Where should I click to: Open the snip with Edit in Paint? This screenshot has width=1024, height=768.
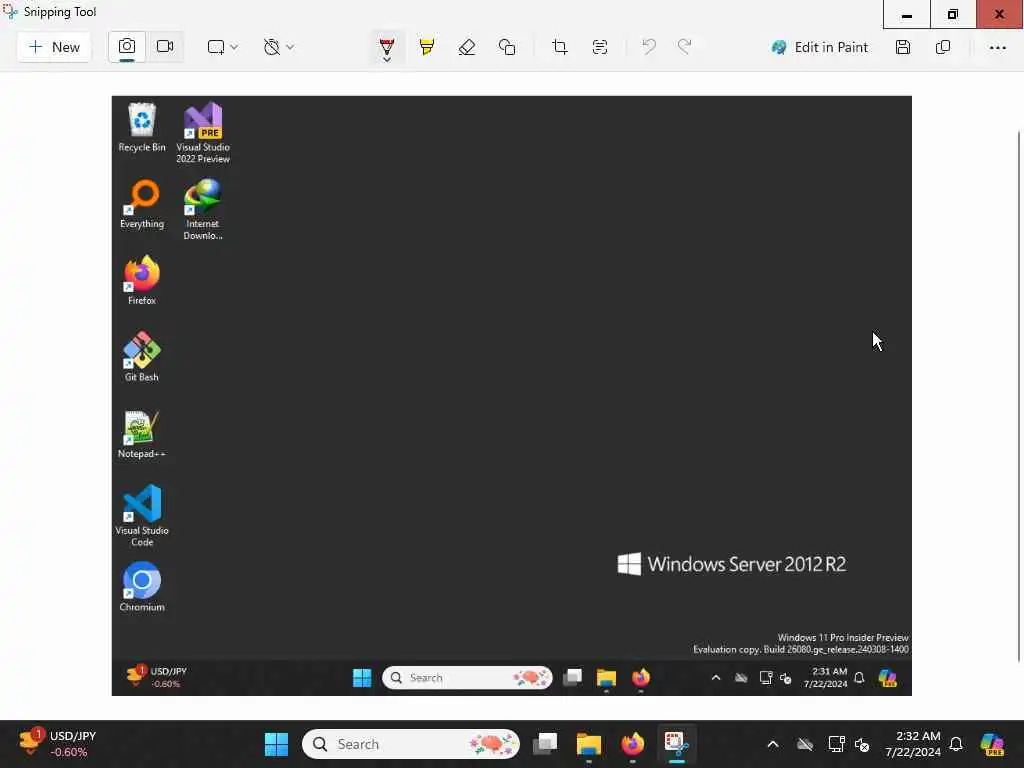(x=820, y=47)
